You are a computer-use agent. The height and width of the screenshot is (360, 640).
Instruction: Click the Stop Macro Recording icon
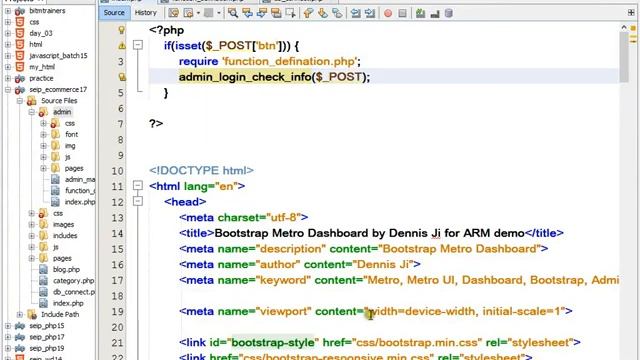click(x=402, y=13)
